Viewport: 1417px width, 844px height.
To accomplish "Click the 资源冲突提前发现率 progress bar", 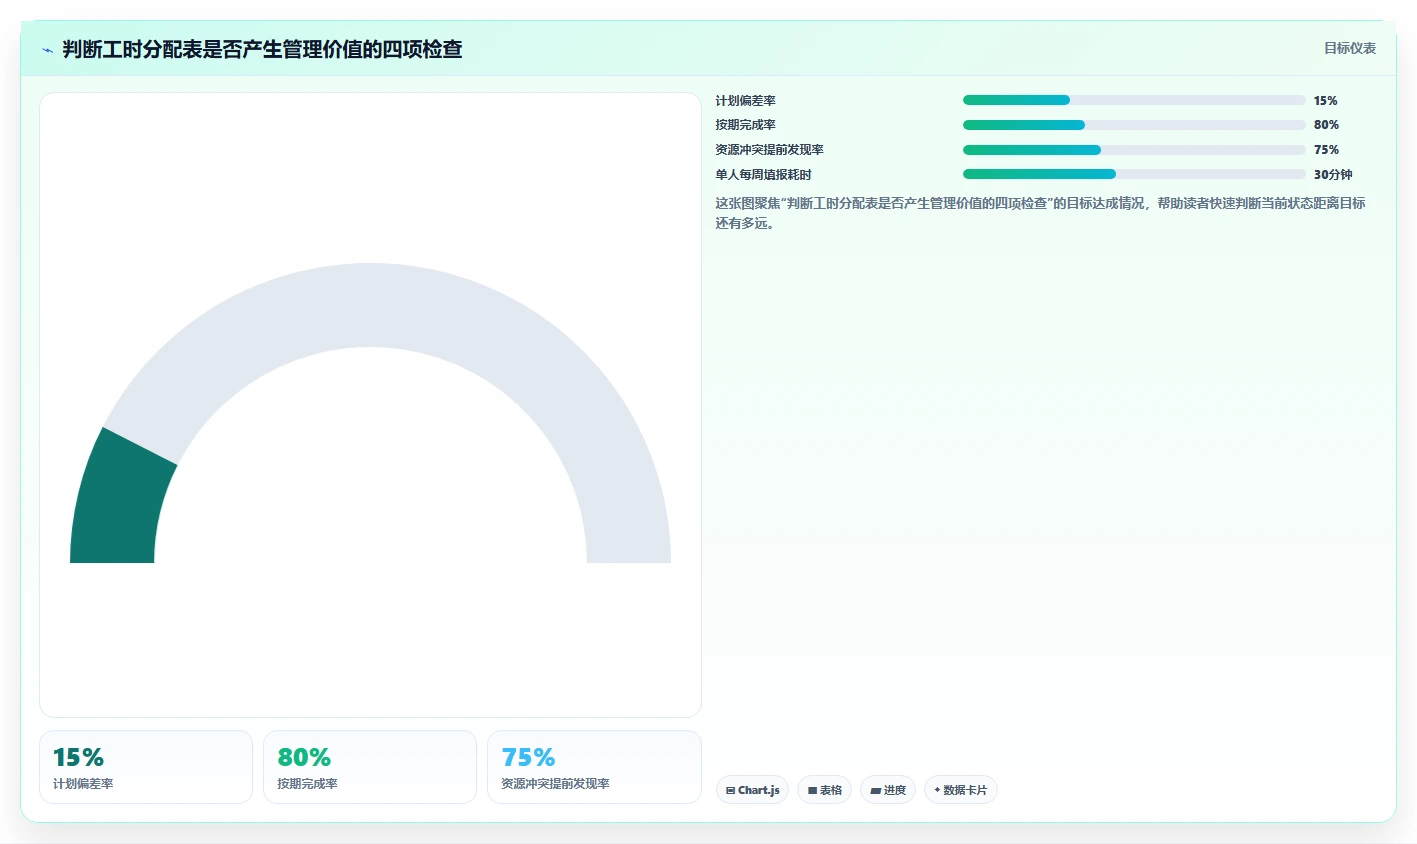I will pyautogui.click(x=1134, y=150).
